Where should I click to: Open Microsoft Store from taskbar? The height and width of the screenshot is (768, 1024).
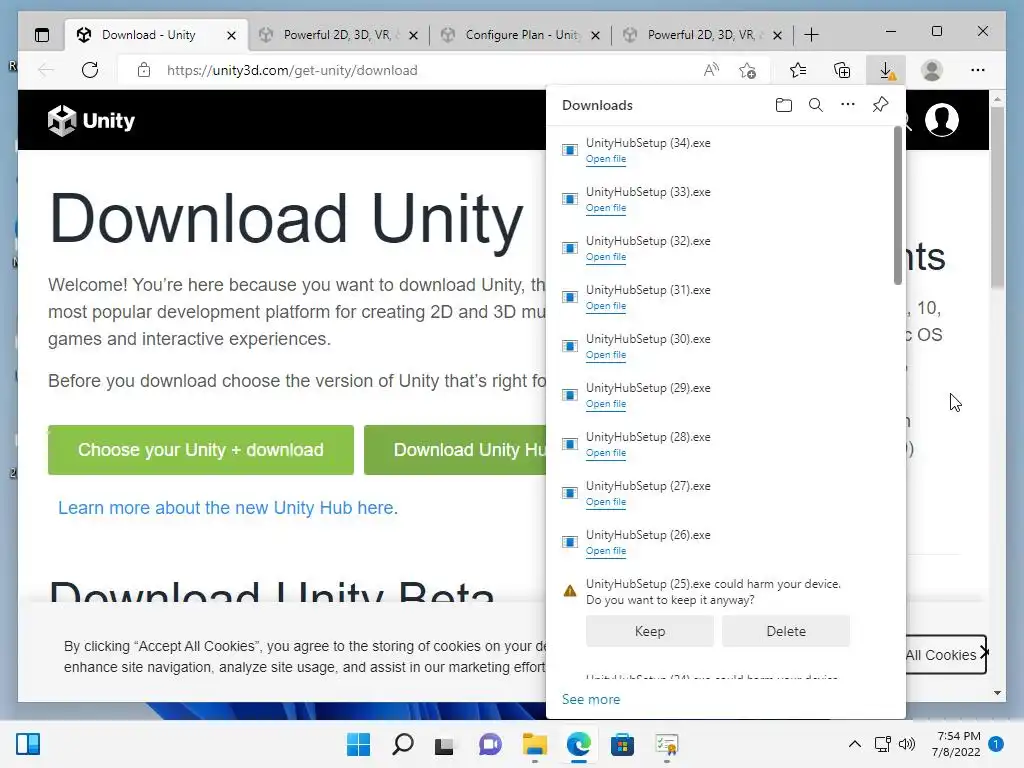[622, 744]
